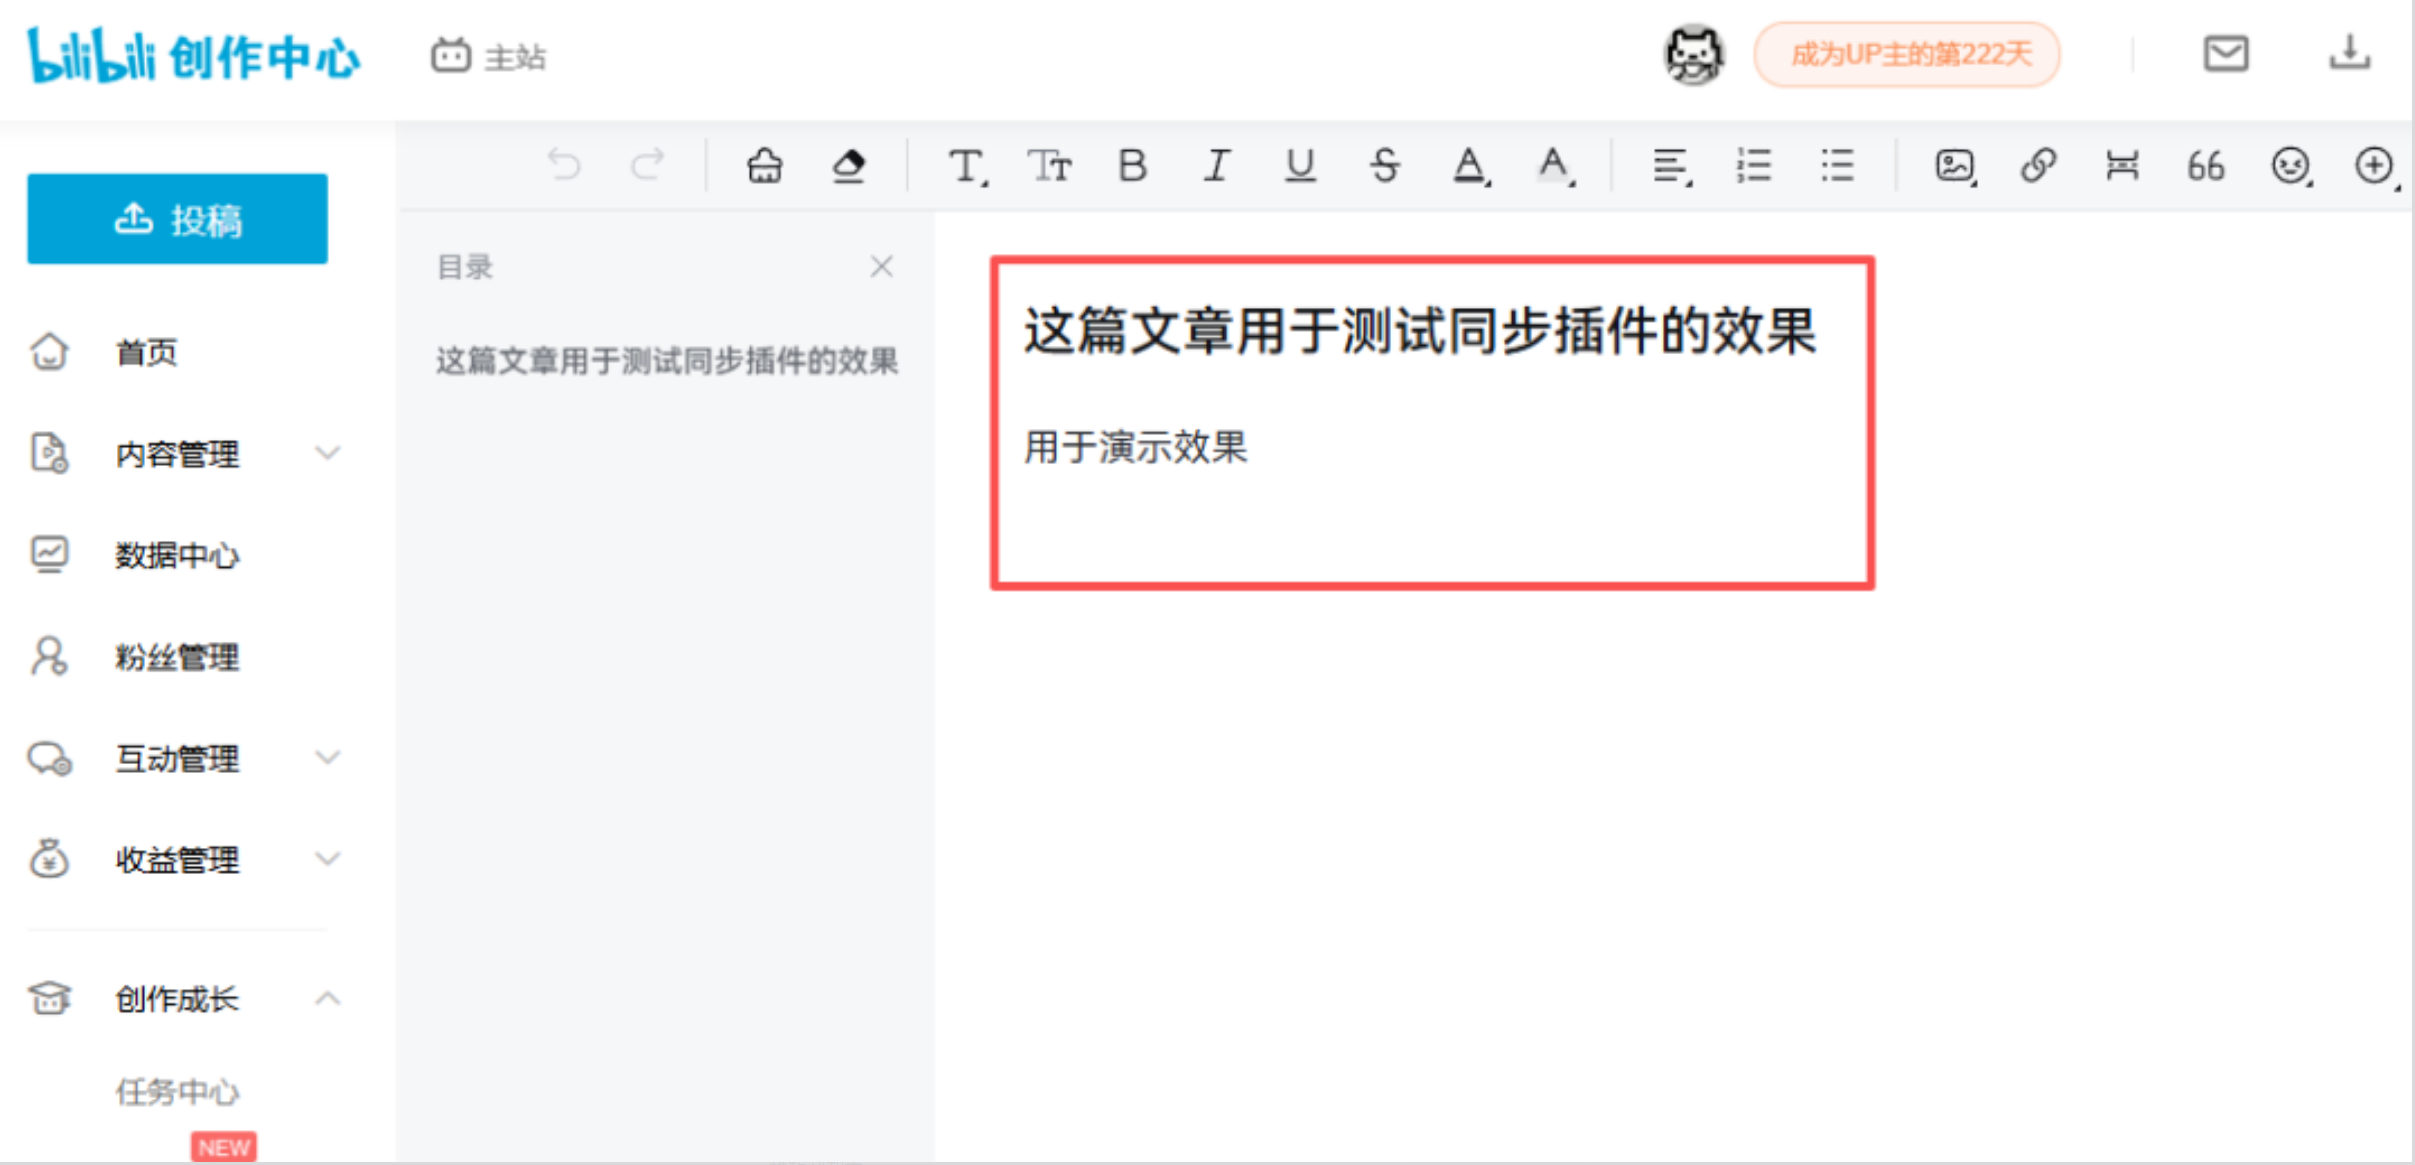Click the redo arrow in editor toolbar

[x=647, y=164]
